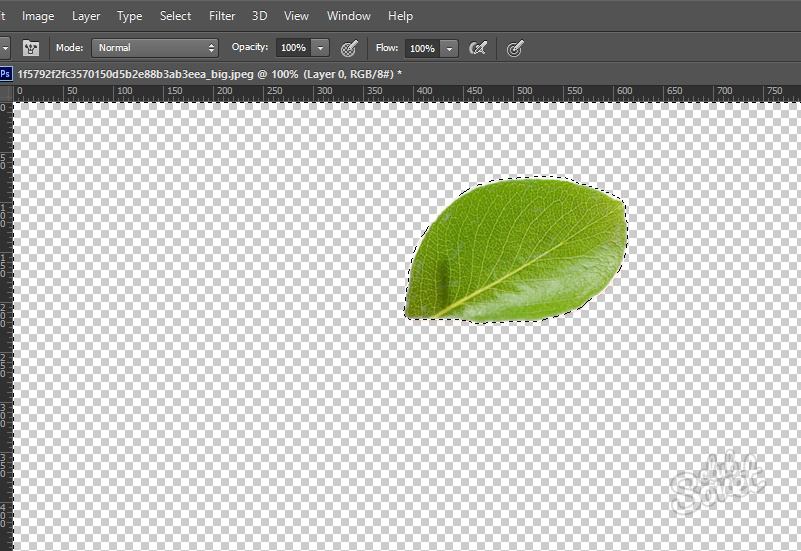Screen dimensions: 801x551
Task: Open the 3D menu
Action: [x=259, y=16]
